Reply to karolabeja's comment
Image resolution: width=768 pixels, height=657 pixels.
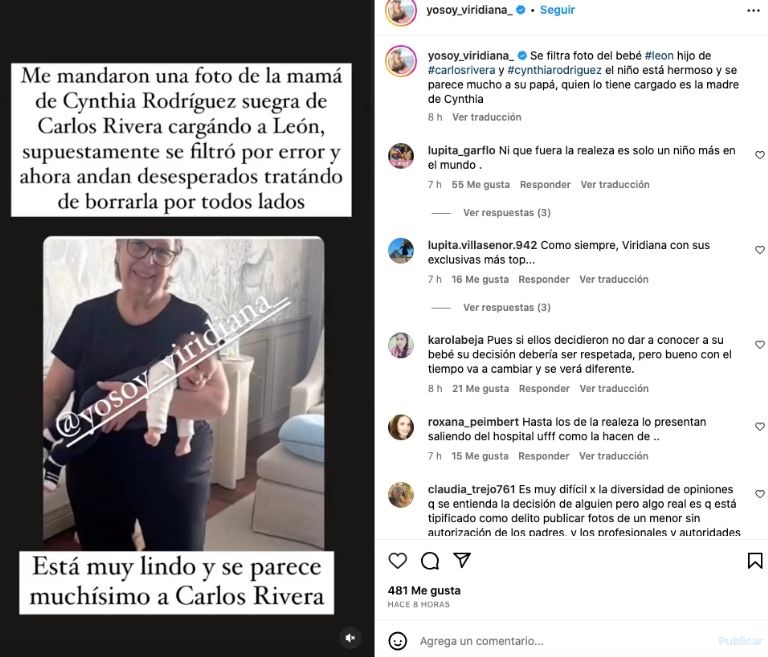[x=544, y=389]
